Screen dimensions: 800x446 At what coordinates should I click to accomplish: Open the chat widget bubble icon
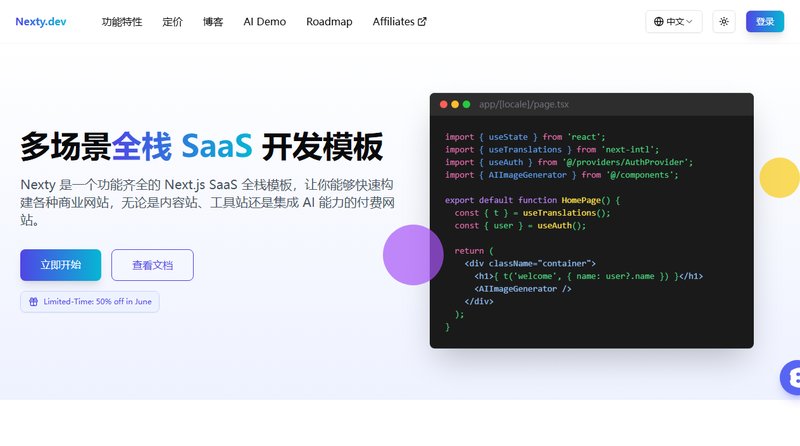[x=791, y=378]
